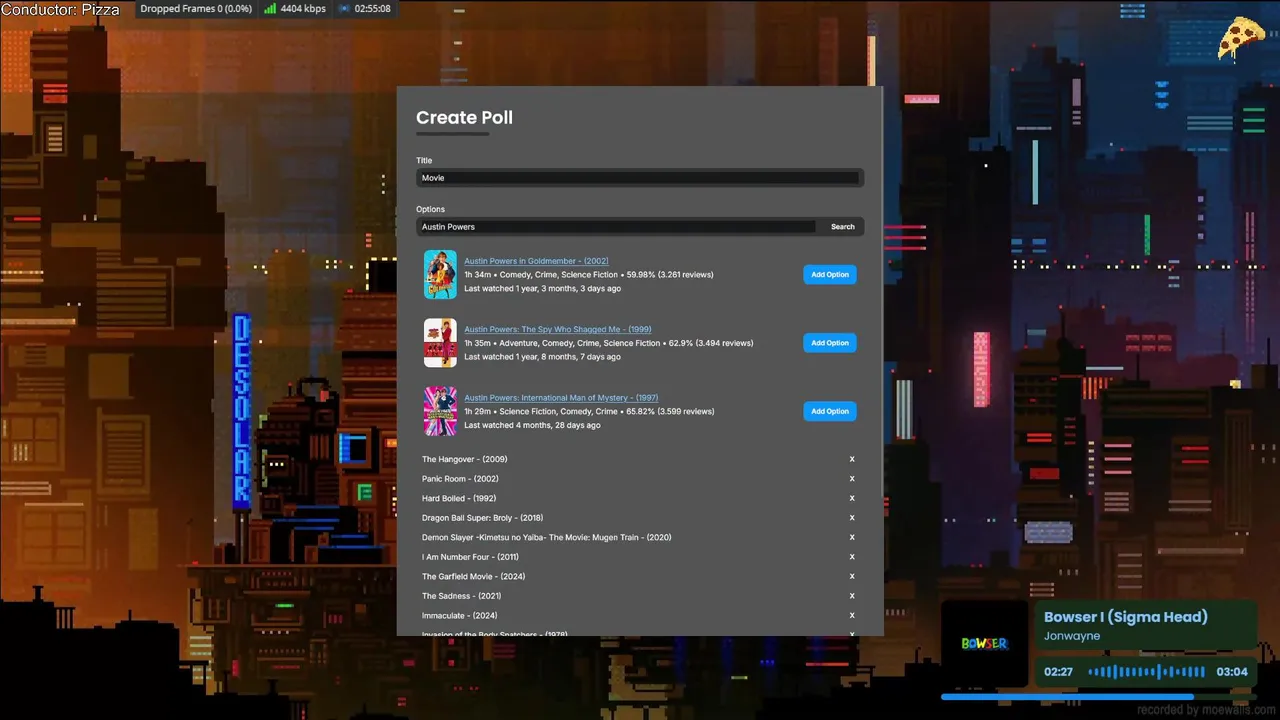Select The Garfield Movie - (2024) entry

click(474, 576)
